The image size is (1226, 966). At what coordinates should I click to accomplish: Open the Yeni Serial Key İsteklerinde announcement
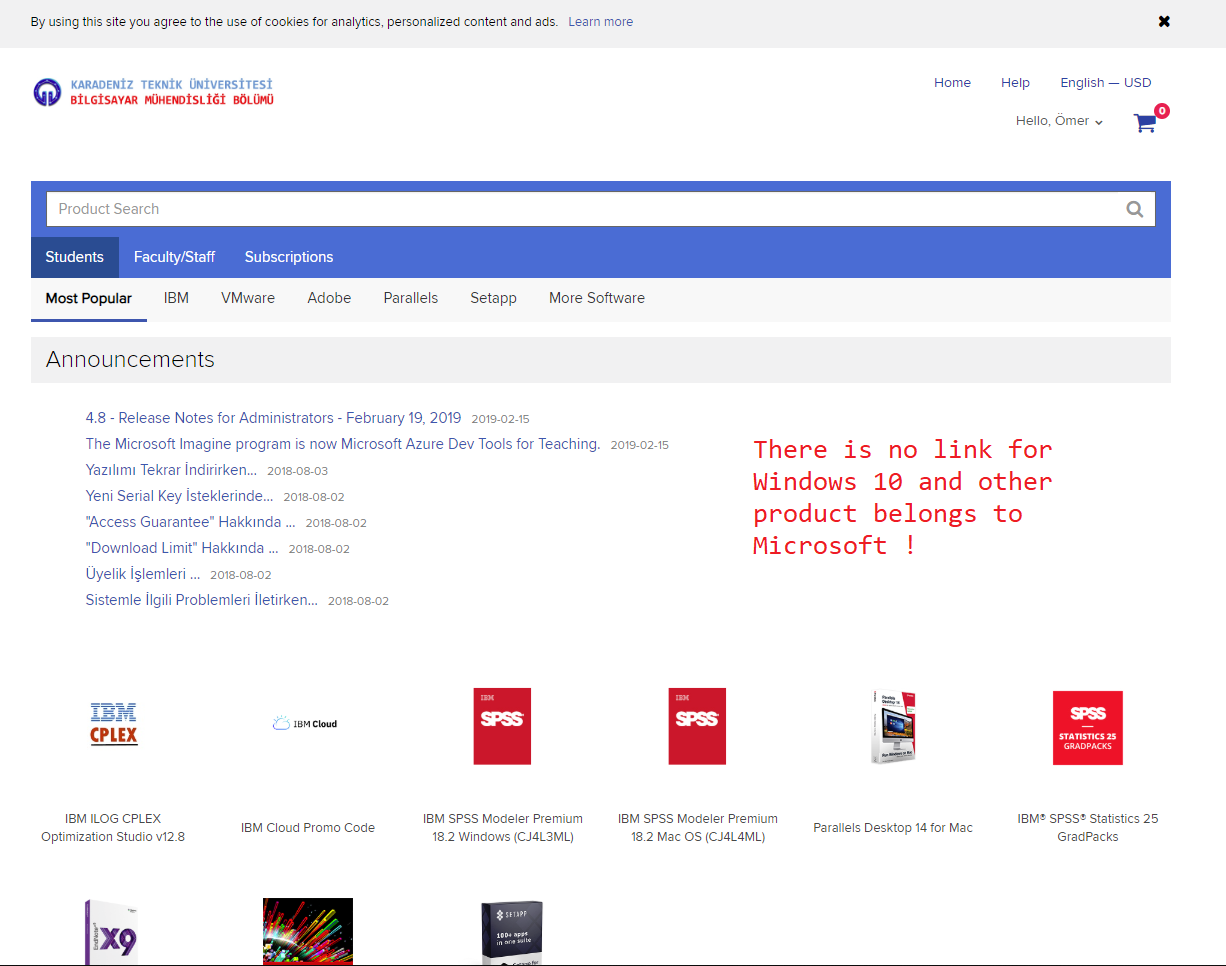(179, 496)
